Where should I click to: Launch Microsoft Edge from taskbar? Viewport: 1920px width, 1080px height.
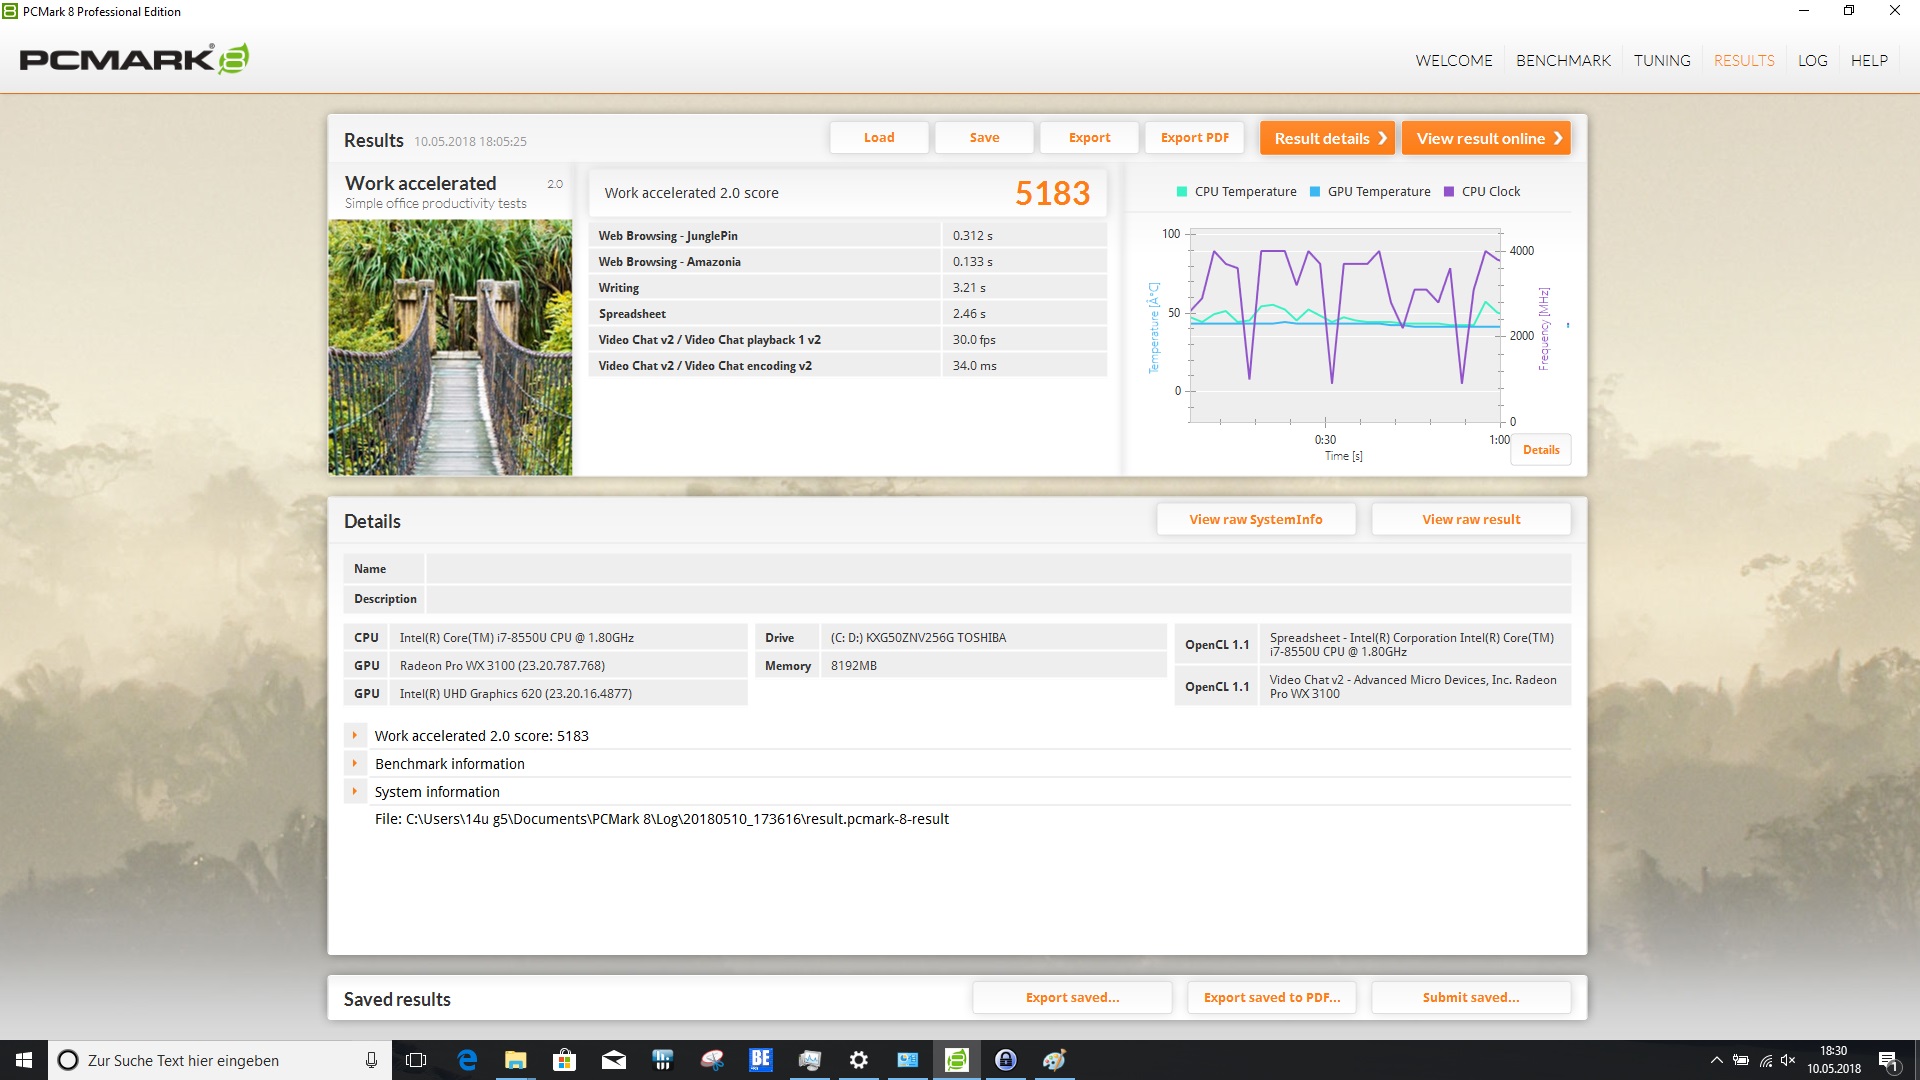pos(467,1060)
